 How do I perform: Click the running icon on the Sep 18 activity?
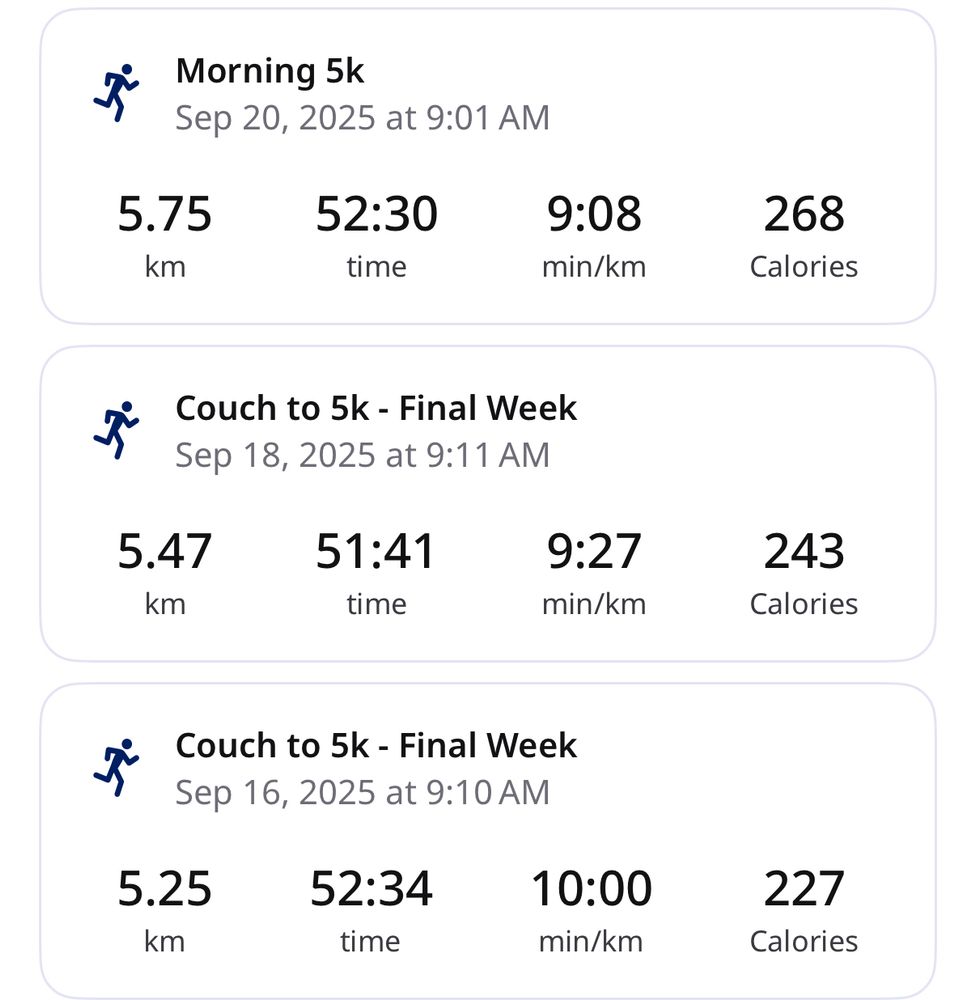click(116, 430)
